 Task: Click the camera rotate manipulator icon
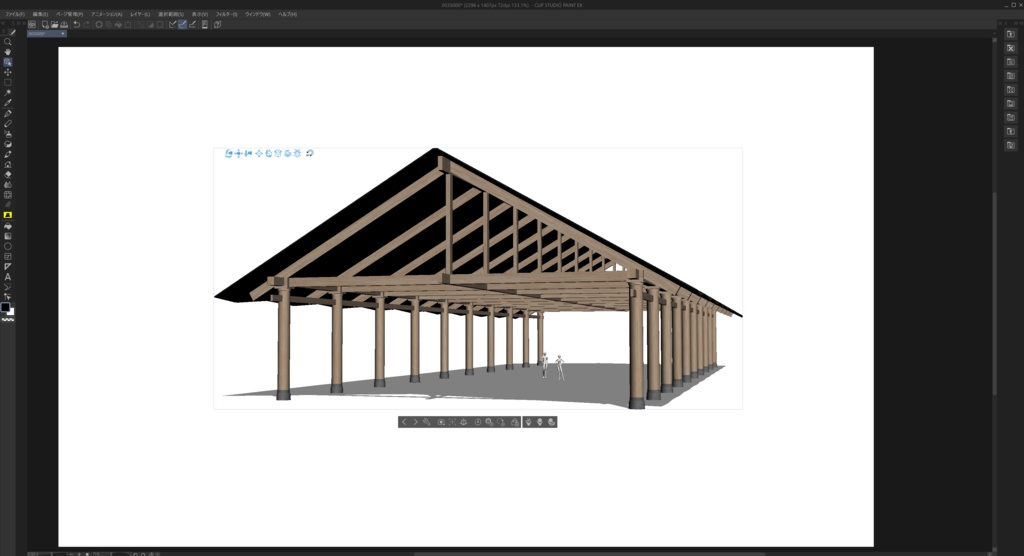[229, 154]
